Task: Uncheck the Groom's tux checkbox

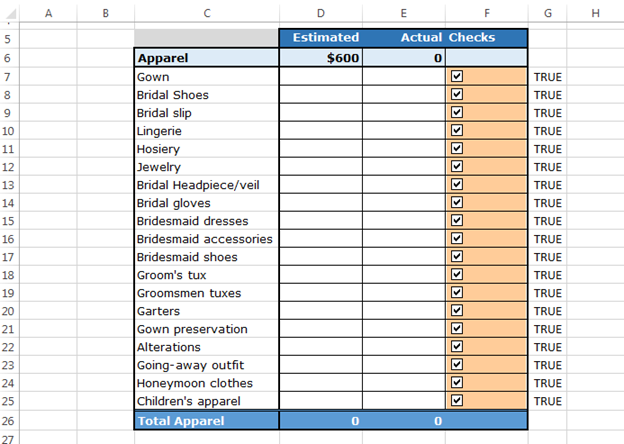Action: [x=457, y=274]
